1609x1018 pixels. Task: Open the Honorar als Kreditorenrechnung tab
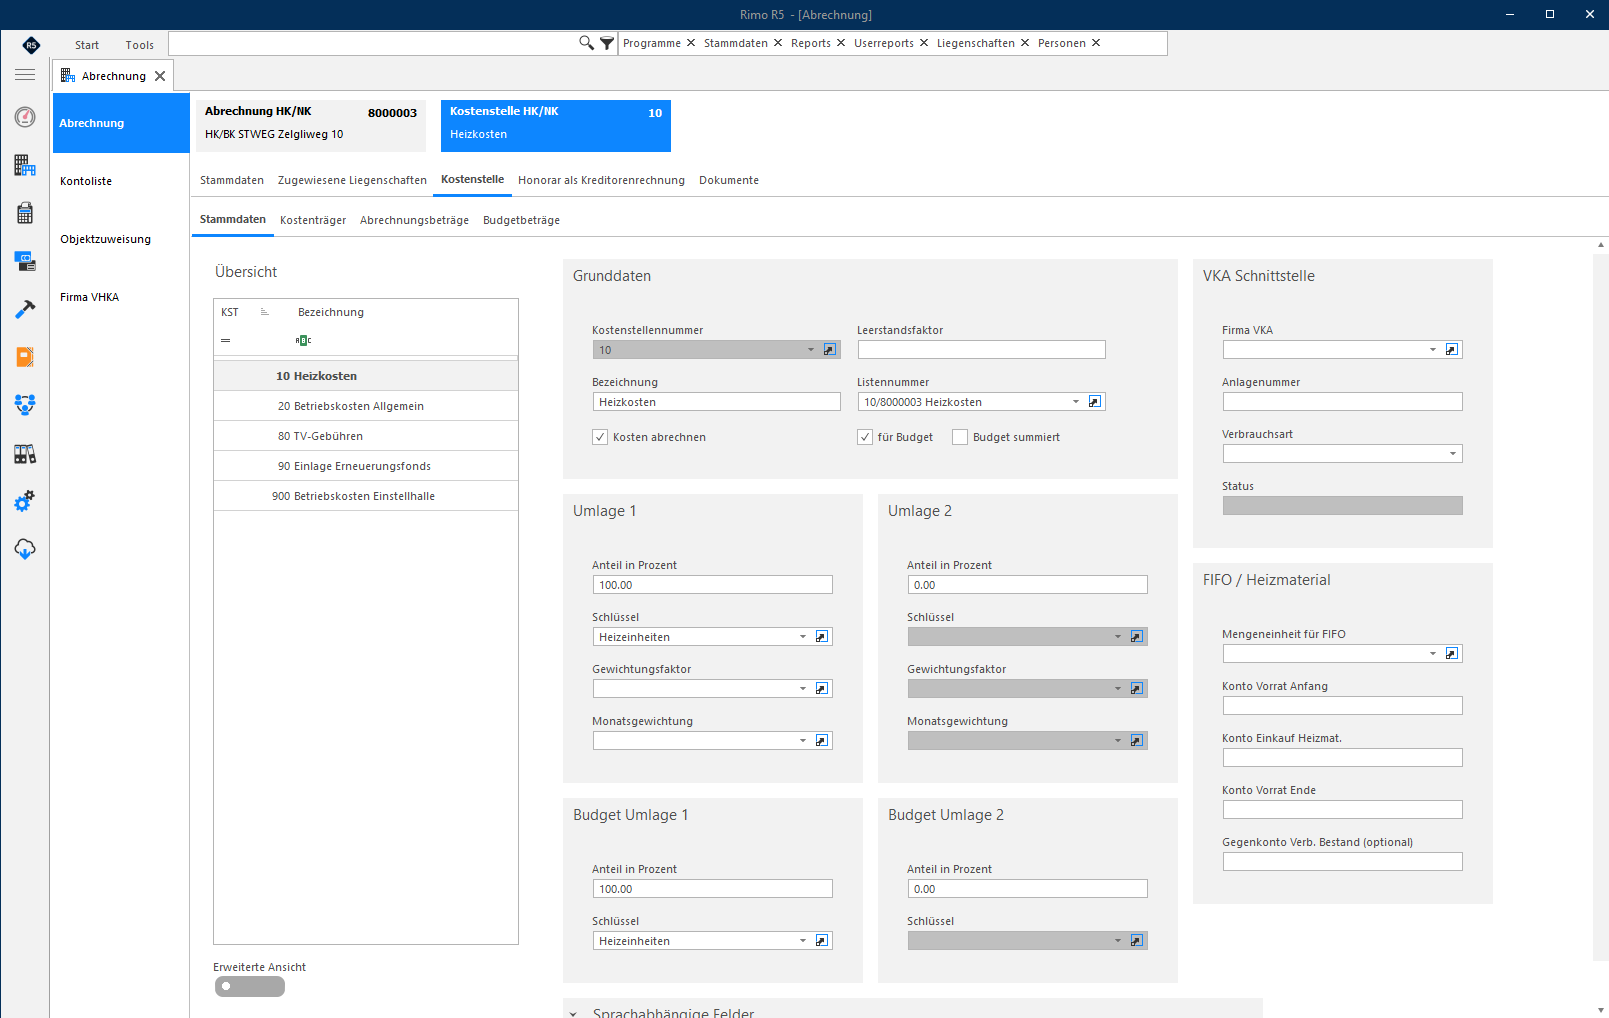click(x=601, y=180)
